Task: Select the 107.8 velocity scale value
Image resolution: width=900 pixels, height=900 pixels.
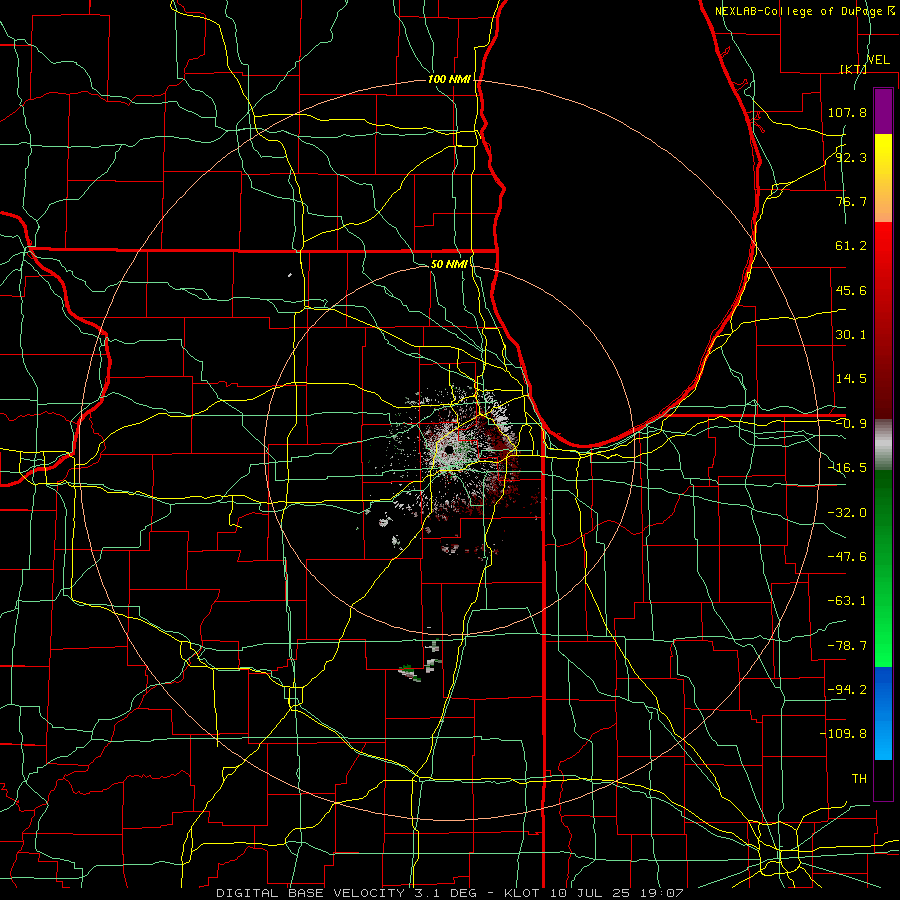Action: click(x=847, y=112)
